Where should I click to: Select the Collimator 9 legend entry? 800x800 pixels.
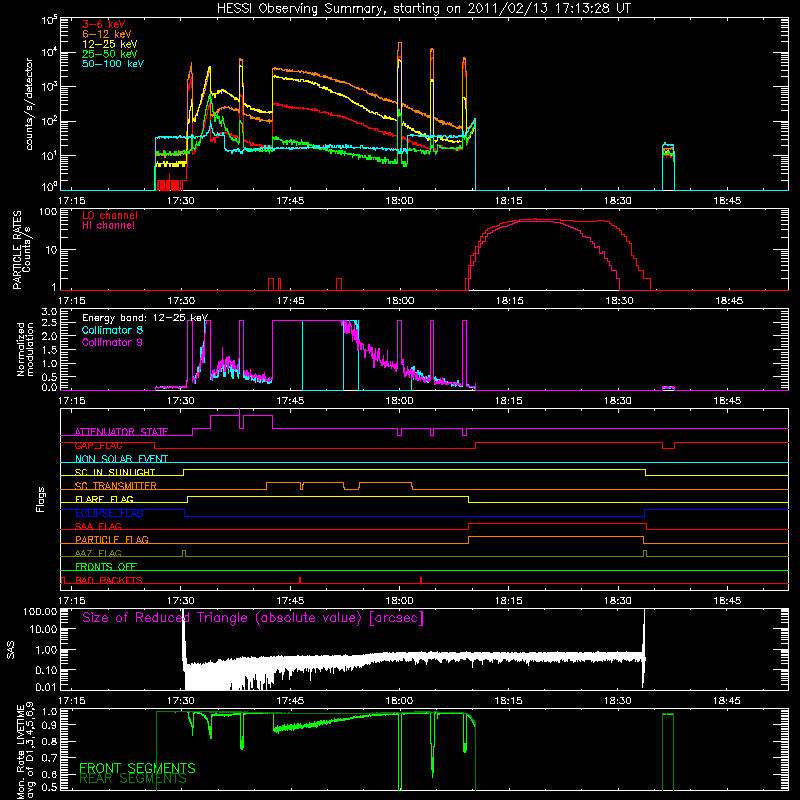tap(112, 342)
